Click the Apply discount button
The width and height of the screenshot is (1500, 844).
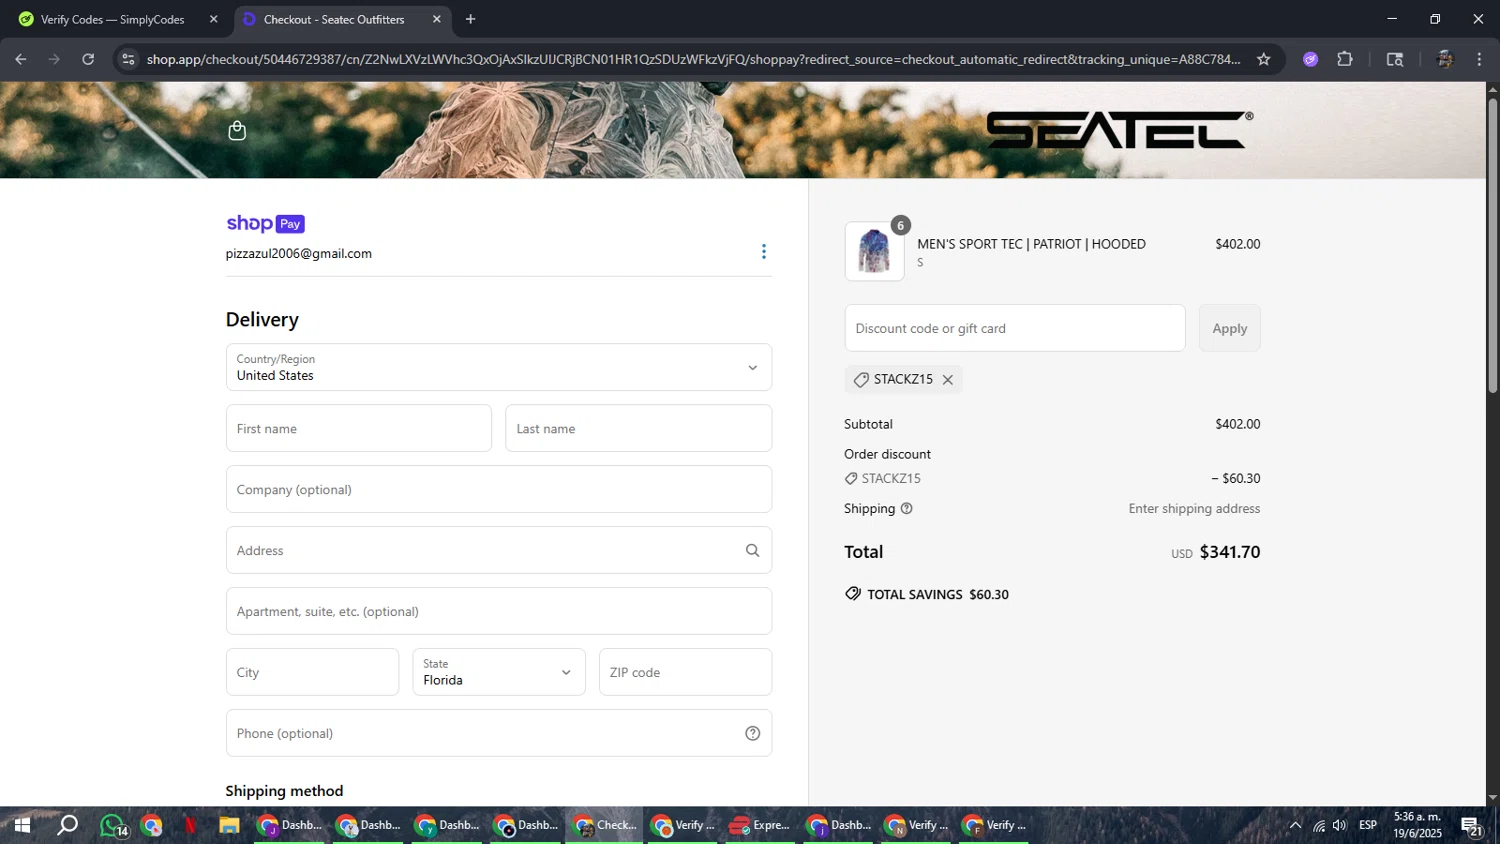coord(1230,328)
